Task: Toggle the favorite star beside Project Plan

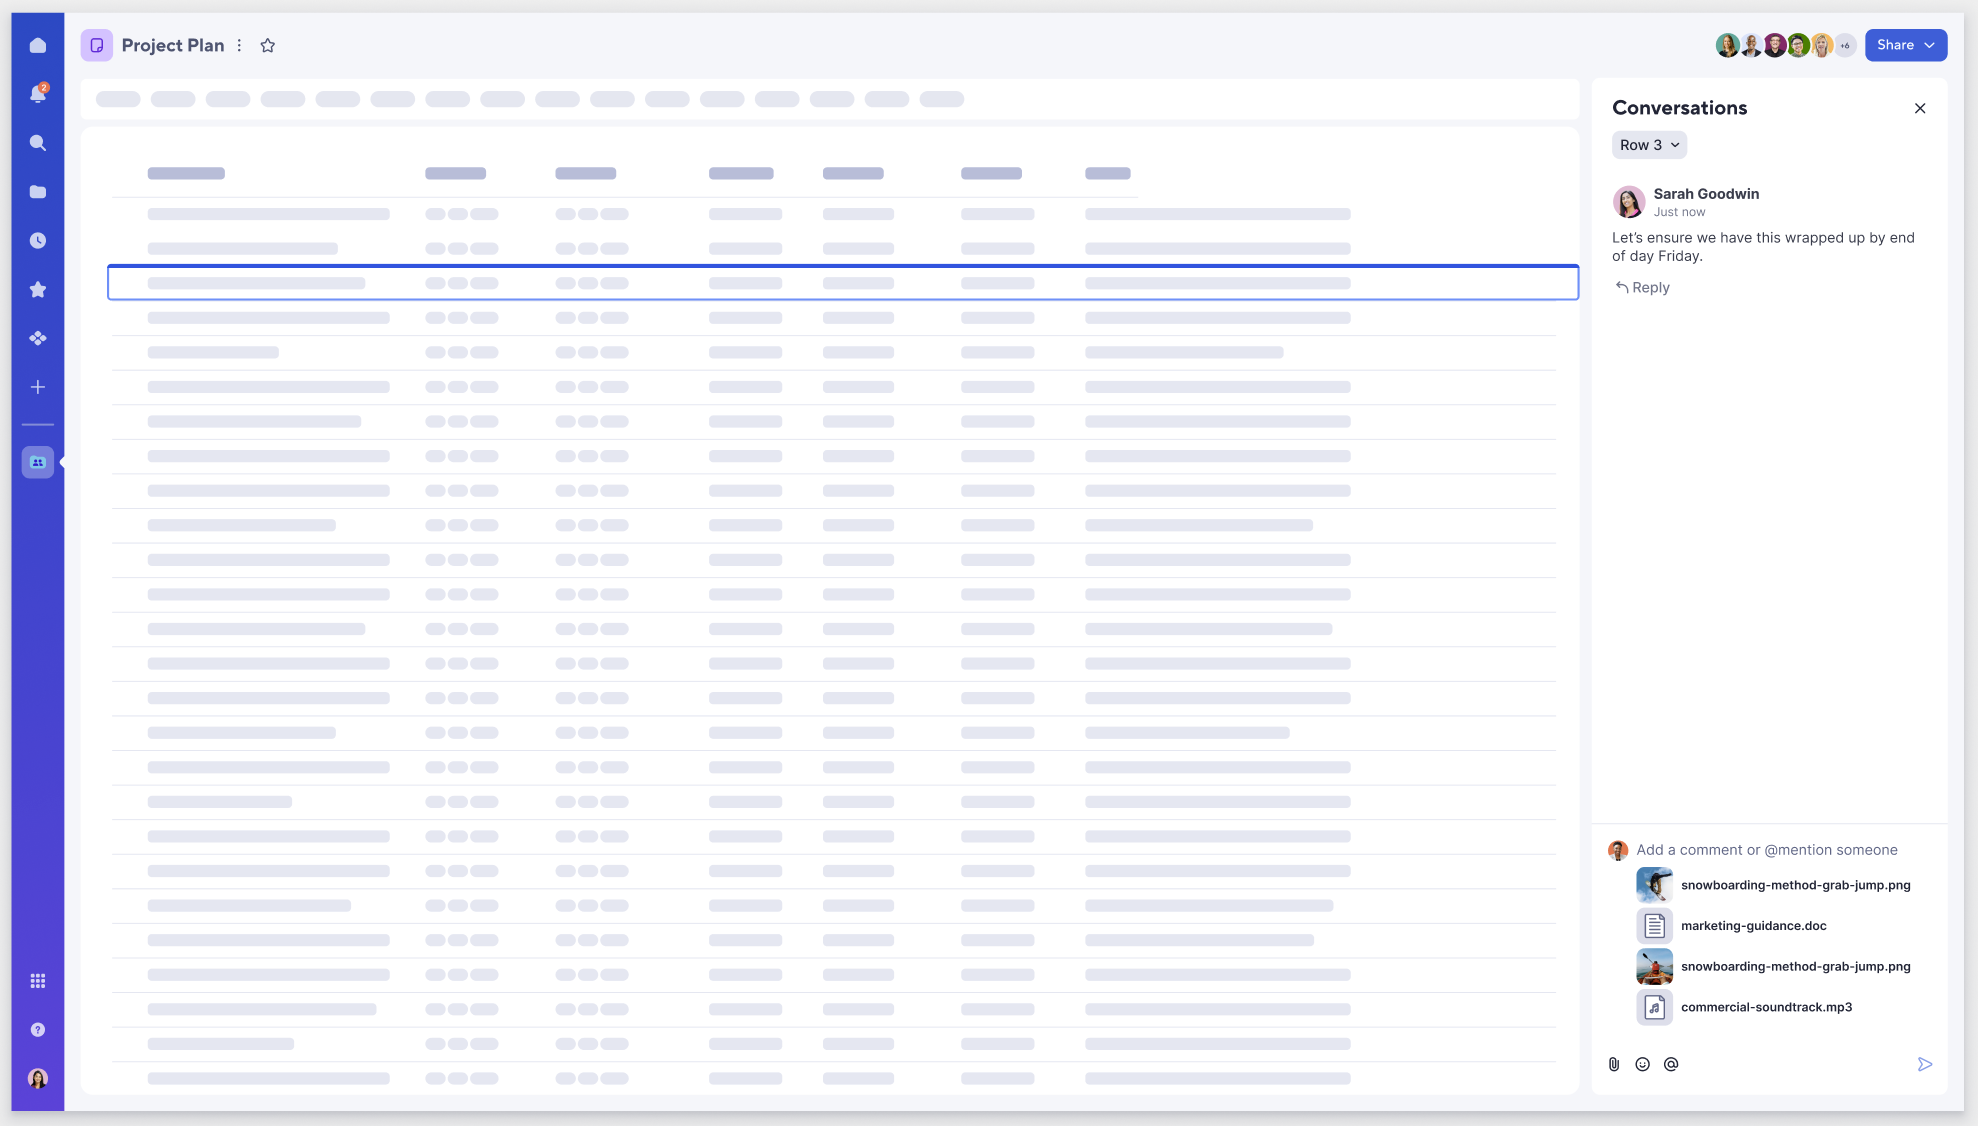Action: (x=267, y=46)
